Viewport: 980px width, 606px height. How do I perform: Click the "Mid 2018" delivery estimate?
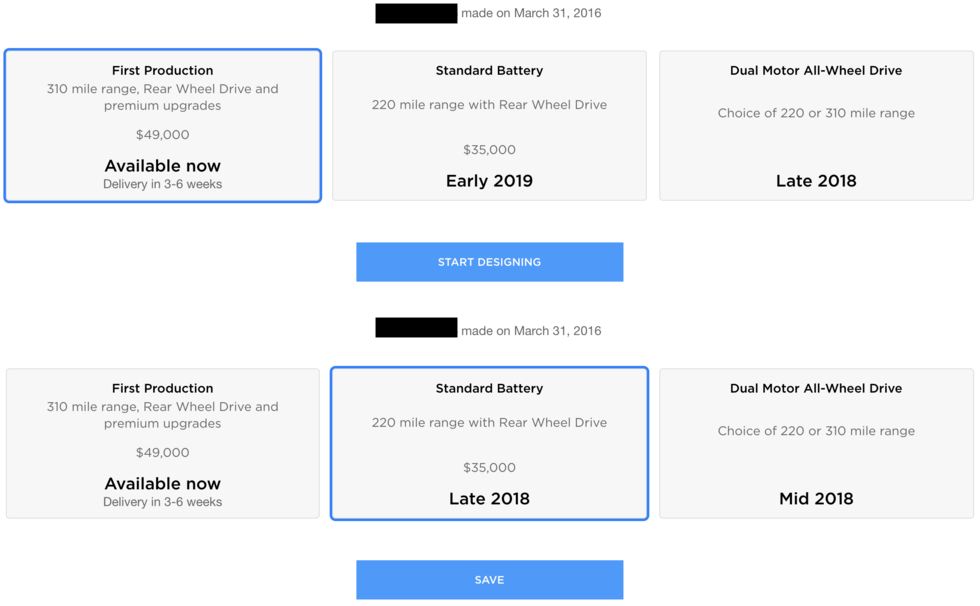pyautogui.click(x=816, y=499)
